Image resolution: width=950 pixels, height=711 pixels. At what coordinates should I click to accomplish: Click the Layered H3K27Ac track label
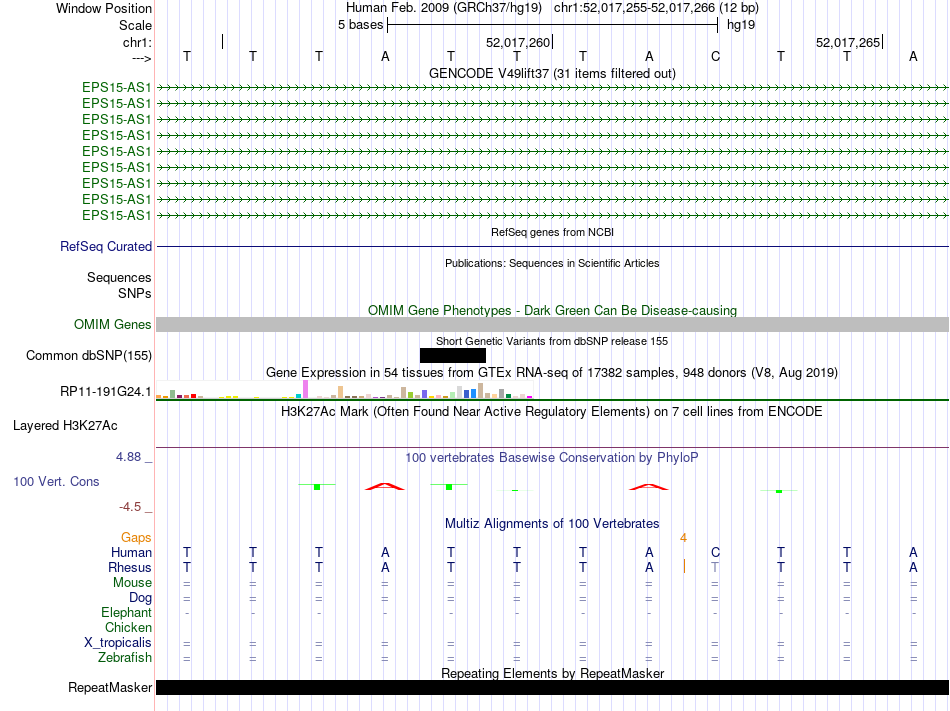65,426
